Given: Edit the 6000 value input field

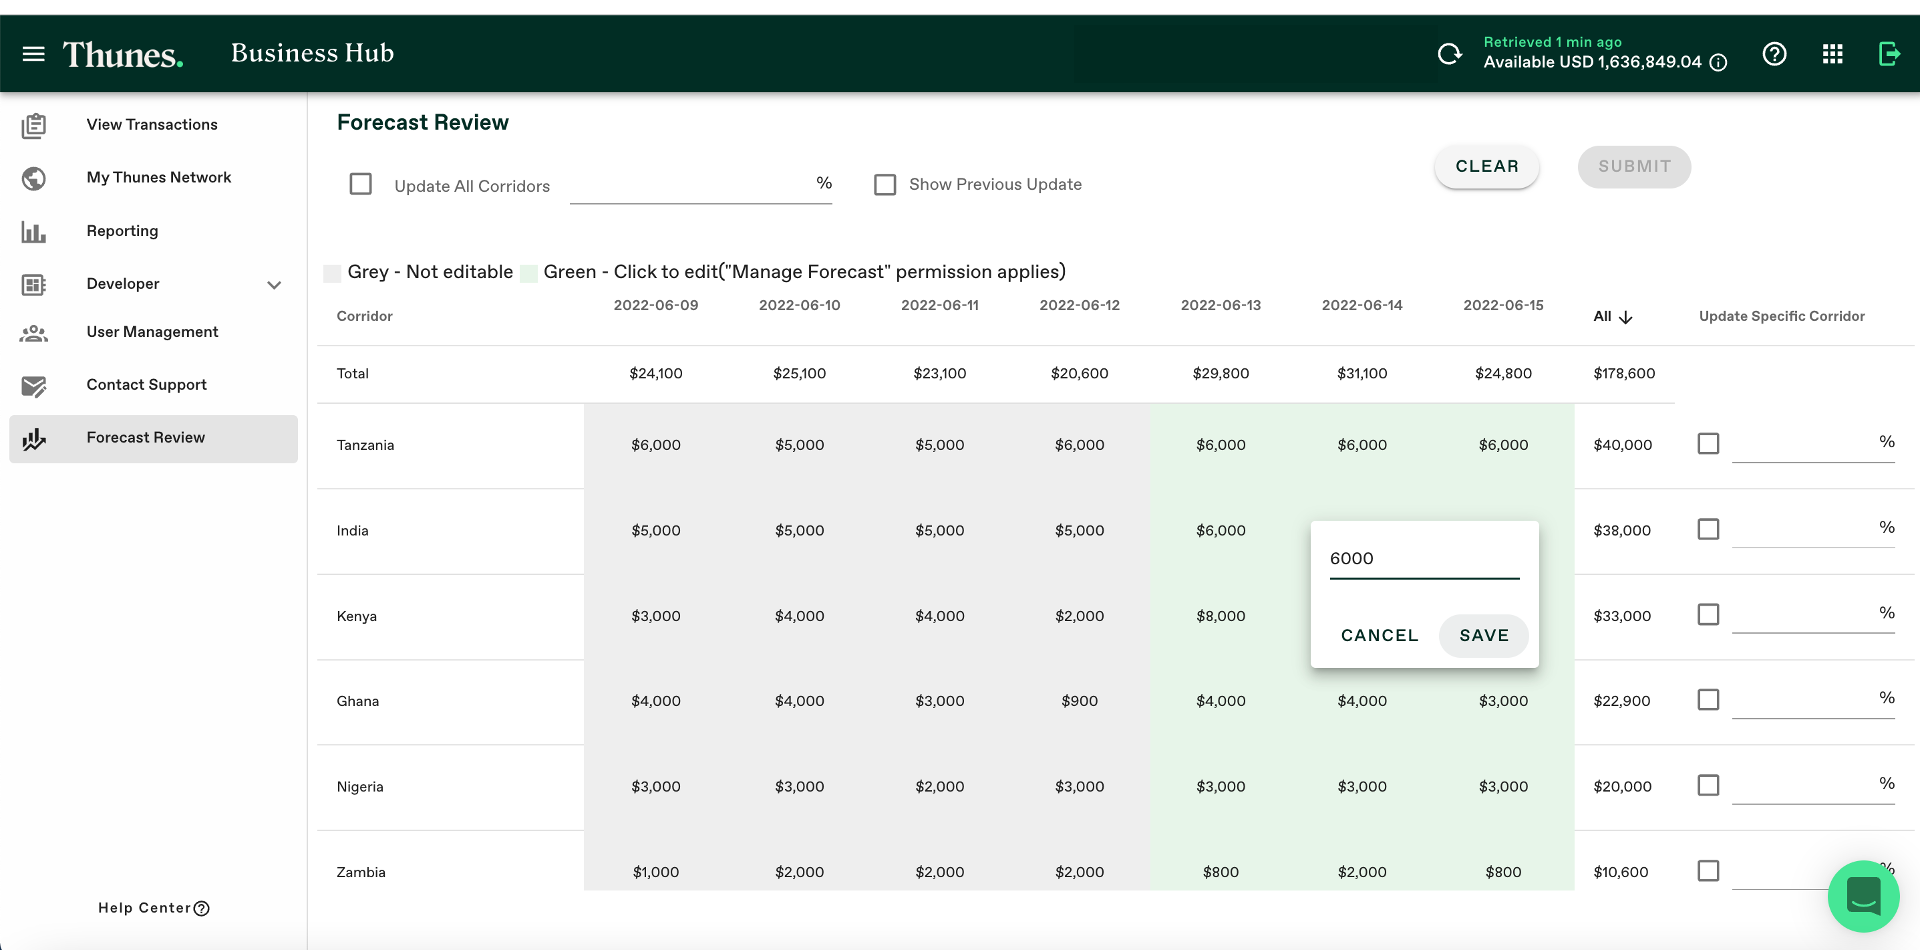Looking at the screenshot, I should point(1424,558).
